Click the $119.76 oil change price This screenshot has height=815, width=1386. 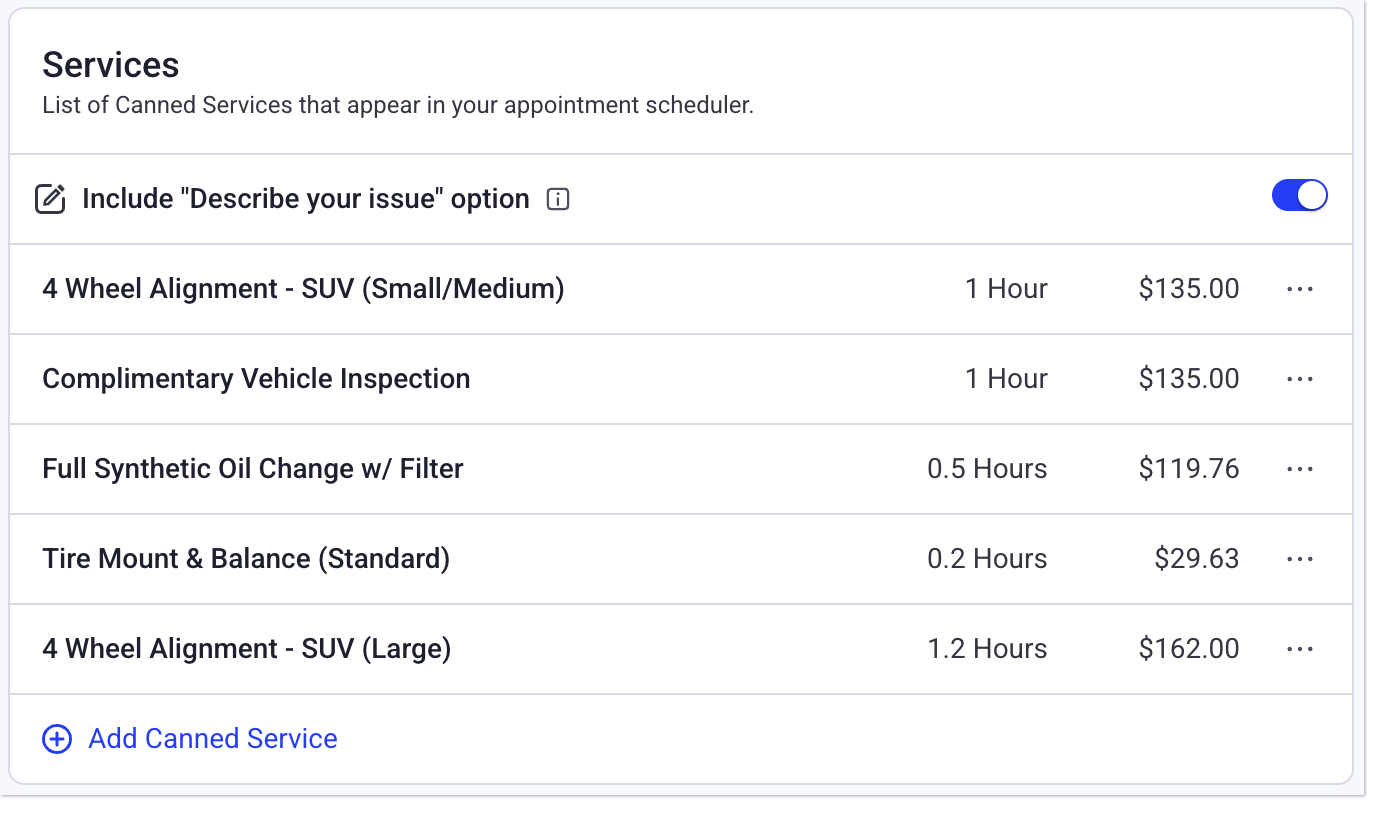click(1189, 468)
